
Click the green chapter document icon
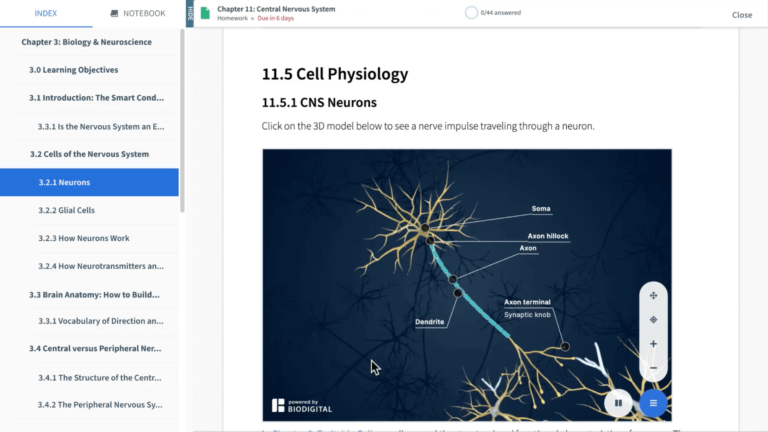click(x=205, y=13)
